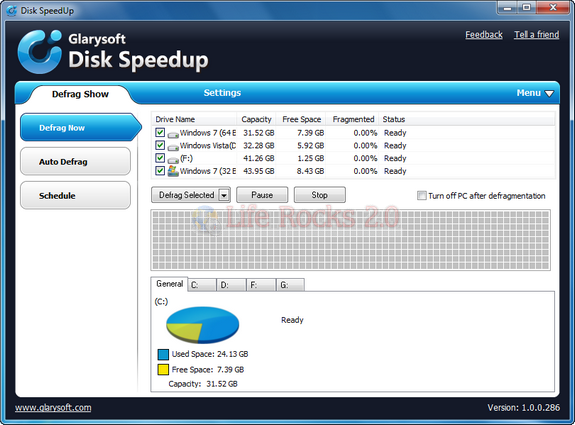Open the Tell a friend link

tap(536, 35)
